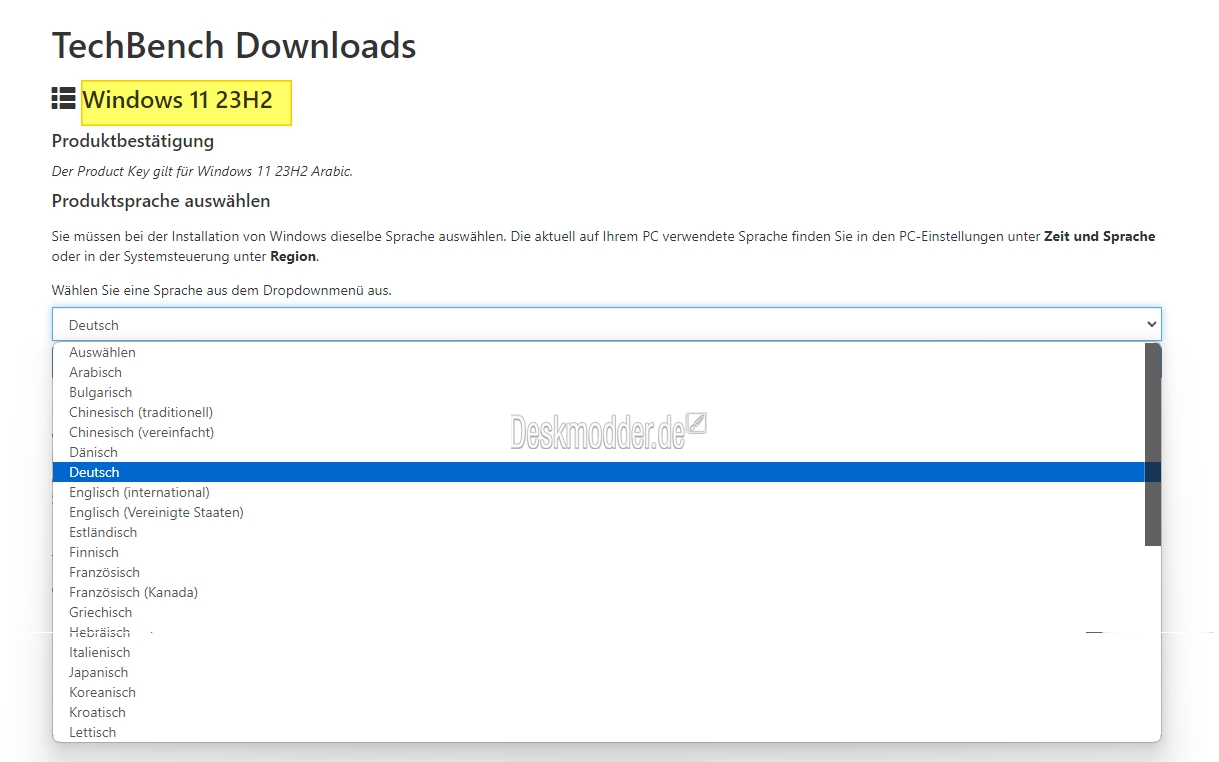The height and width of the screenshot is (762, 1219).
Task: Click the dropdown arrow of the language selector
Action: (x=1151, y=324)
